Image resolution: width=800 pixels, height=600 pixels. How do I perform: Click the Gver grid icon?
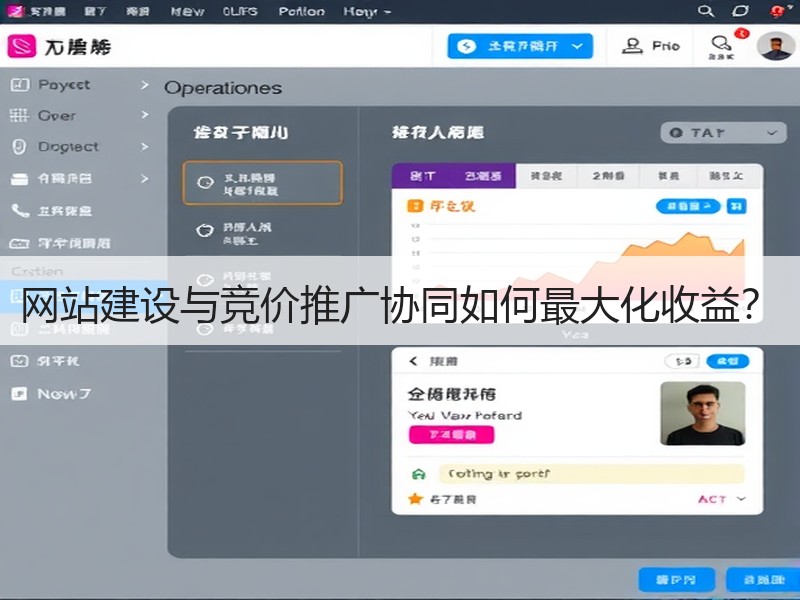pos(19,115)
